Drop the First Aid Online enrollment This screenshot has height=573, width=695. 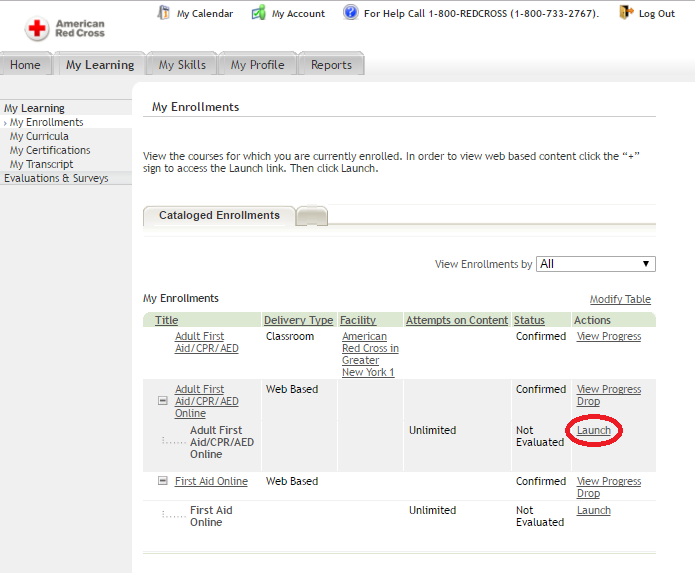coord(588,493)
